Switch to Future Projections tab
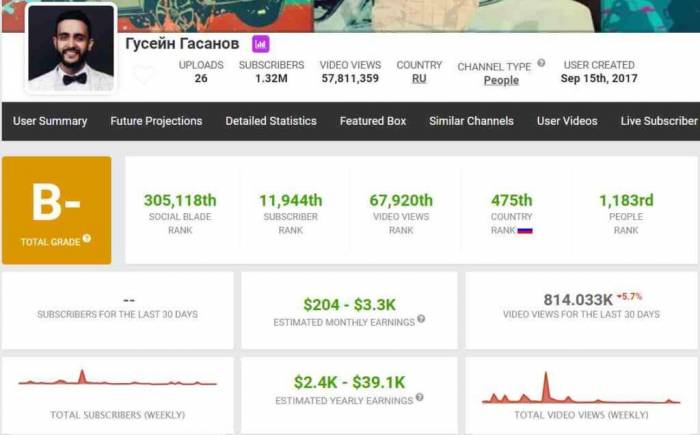Image resolution: width=700 pixels, height=435 pixels. [156, 121]
